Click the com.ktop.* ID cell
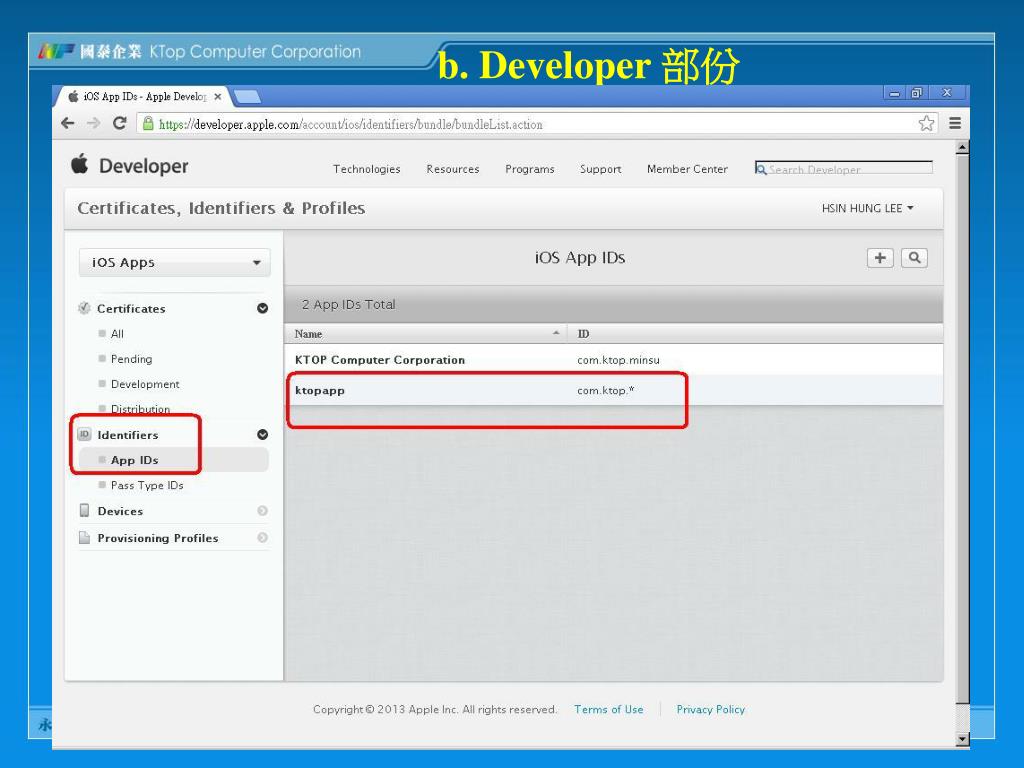 tap(605, 391)
